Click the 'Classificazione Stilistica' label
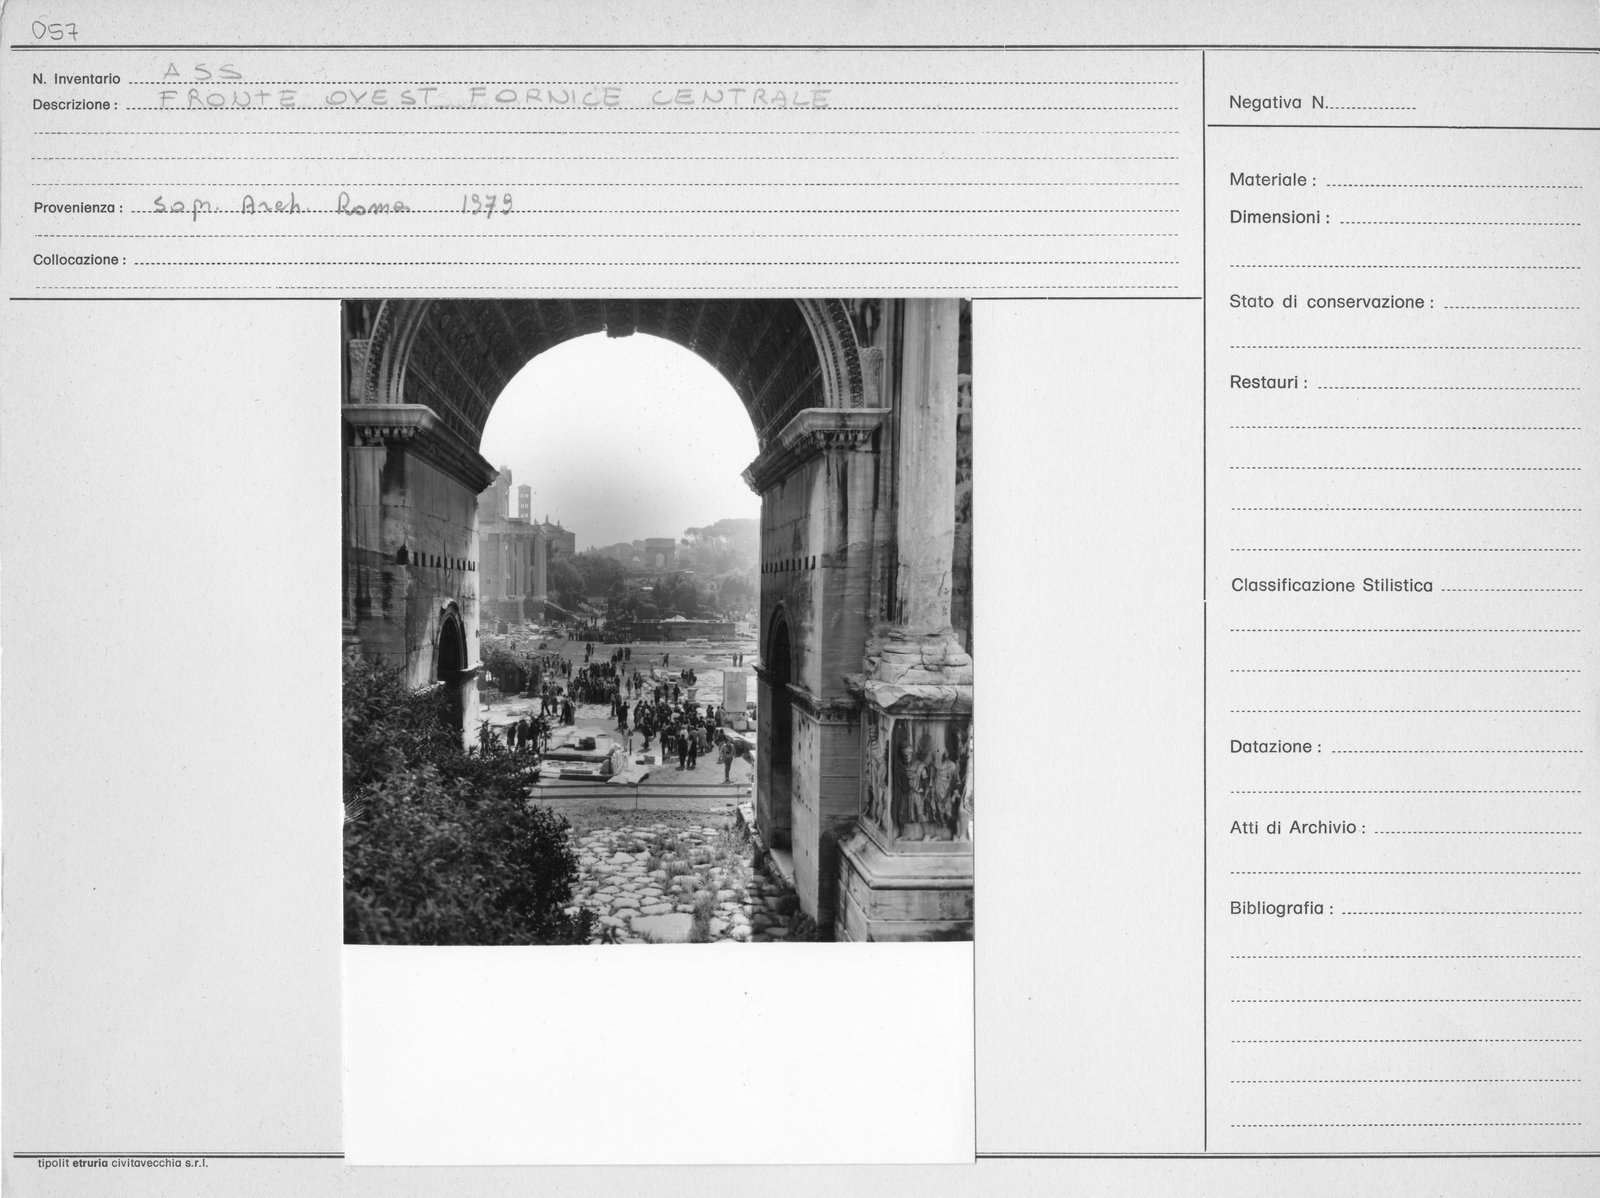Viewport: 1600px width, 1198px height. (1332, 586)
